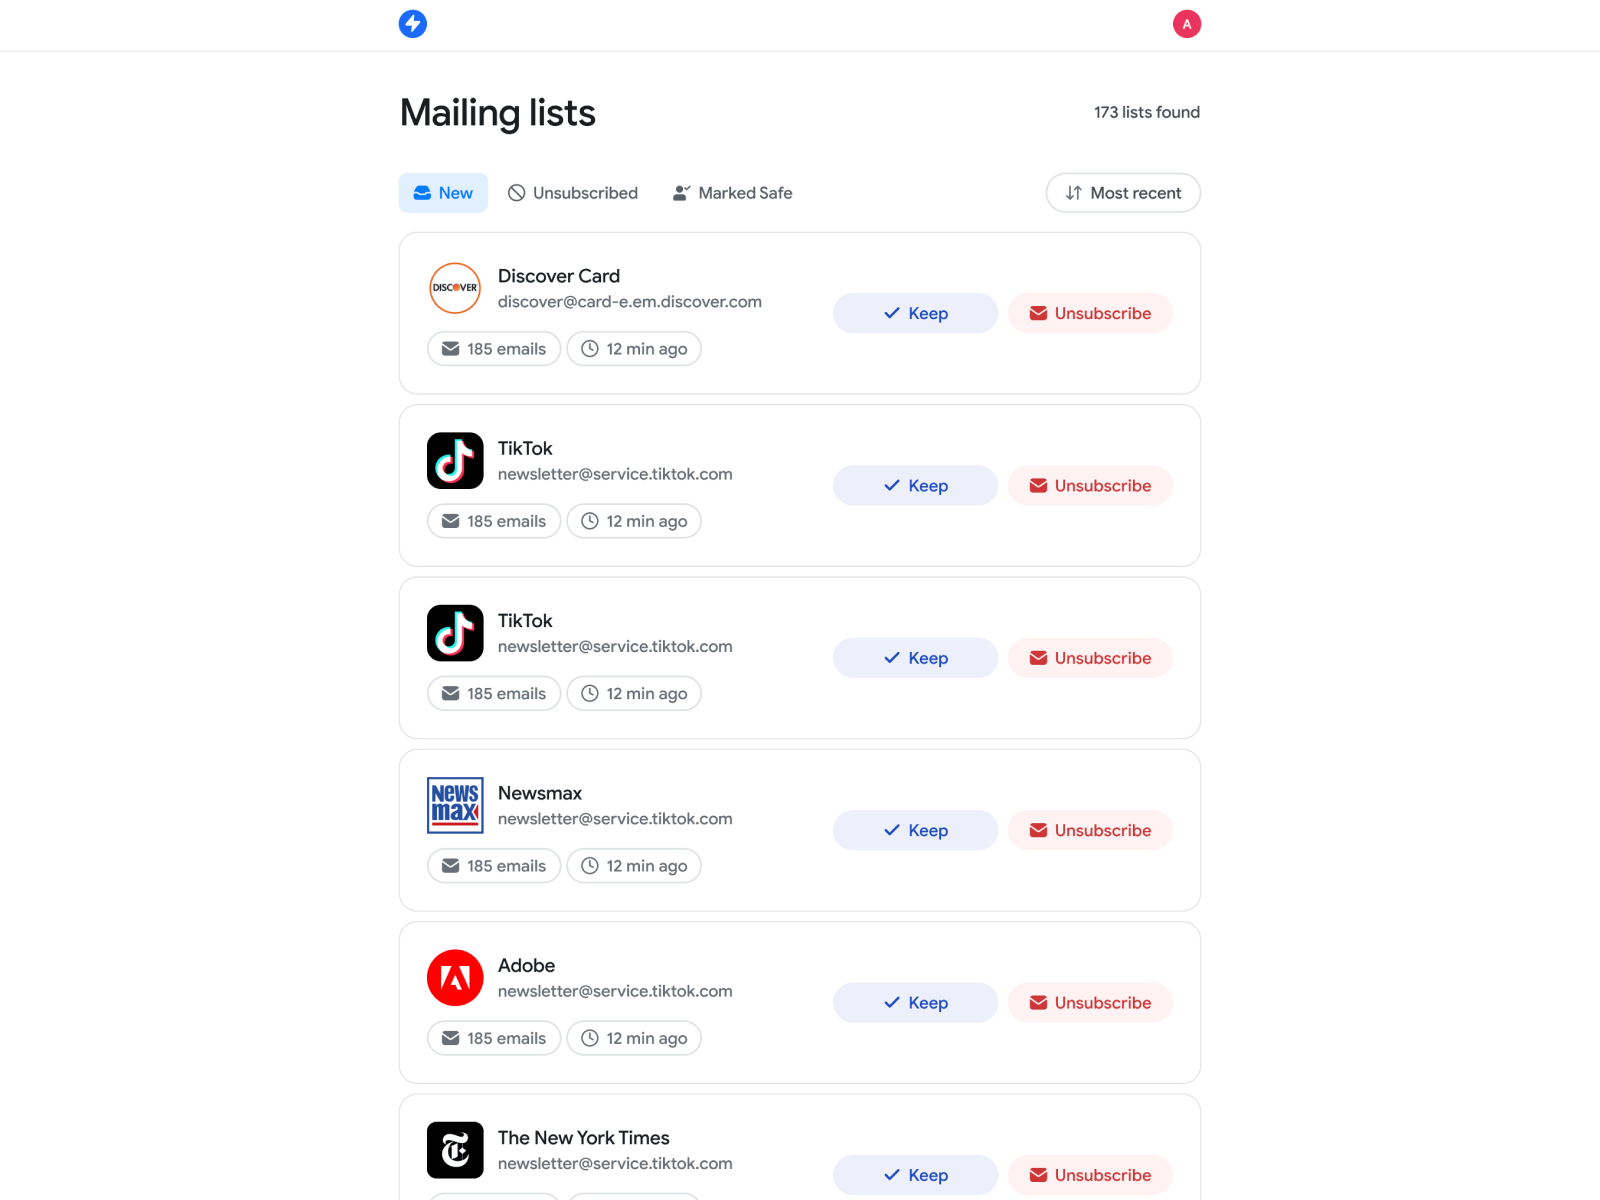The width and height of the screenshot is (1600, 1200).
Task: Unsubscribe from The New York Times
Action: click(x=1090, y=1175)
